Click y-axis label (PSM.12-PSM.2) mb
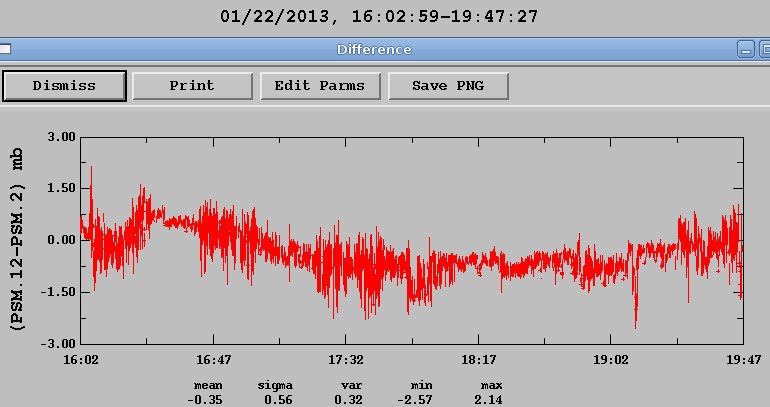The width and height of the screenshot is (770, 407). pyautogui.click(x=17, y=239)
